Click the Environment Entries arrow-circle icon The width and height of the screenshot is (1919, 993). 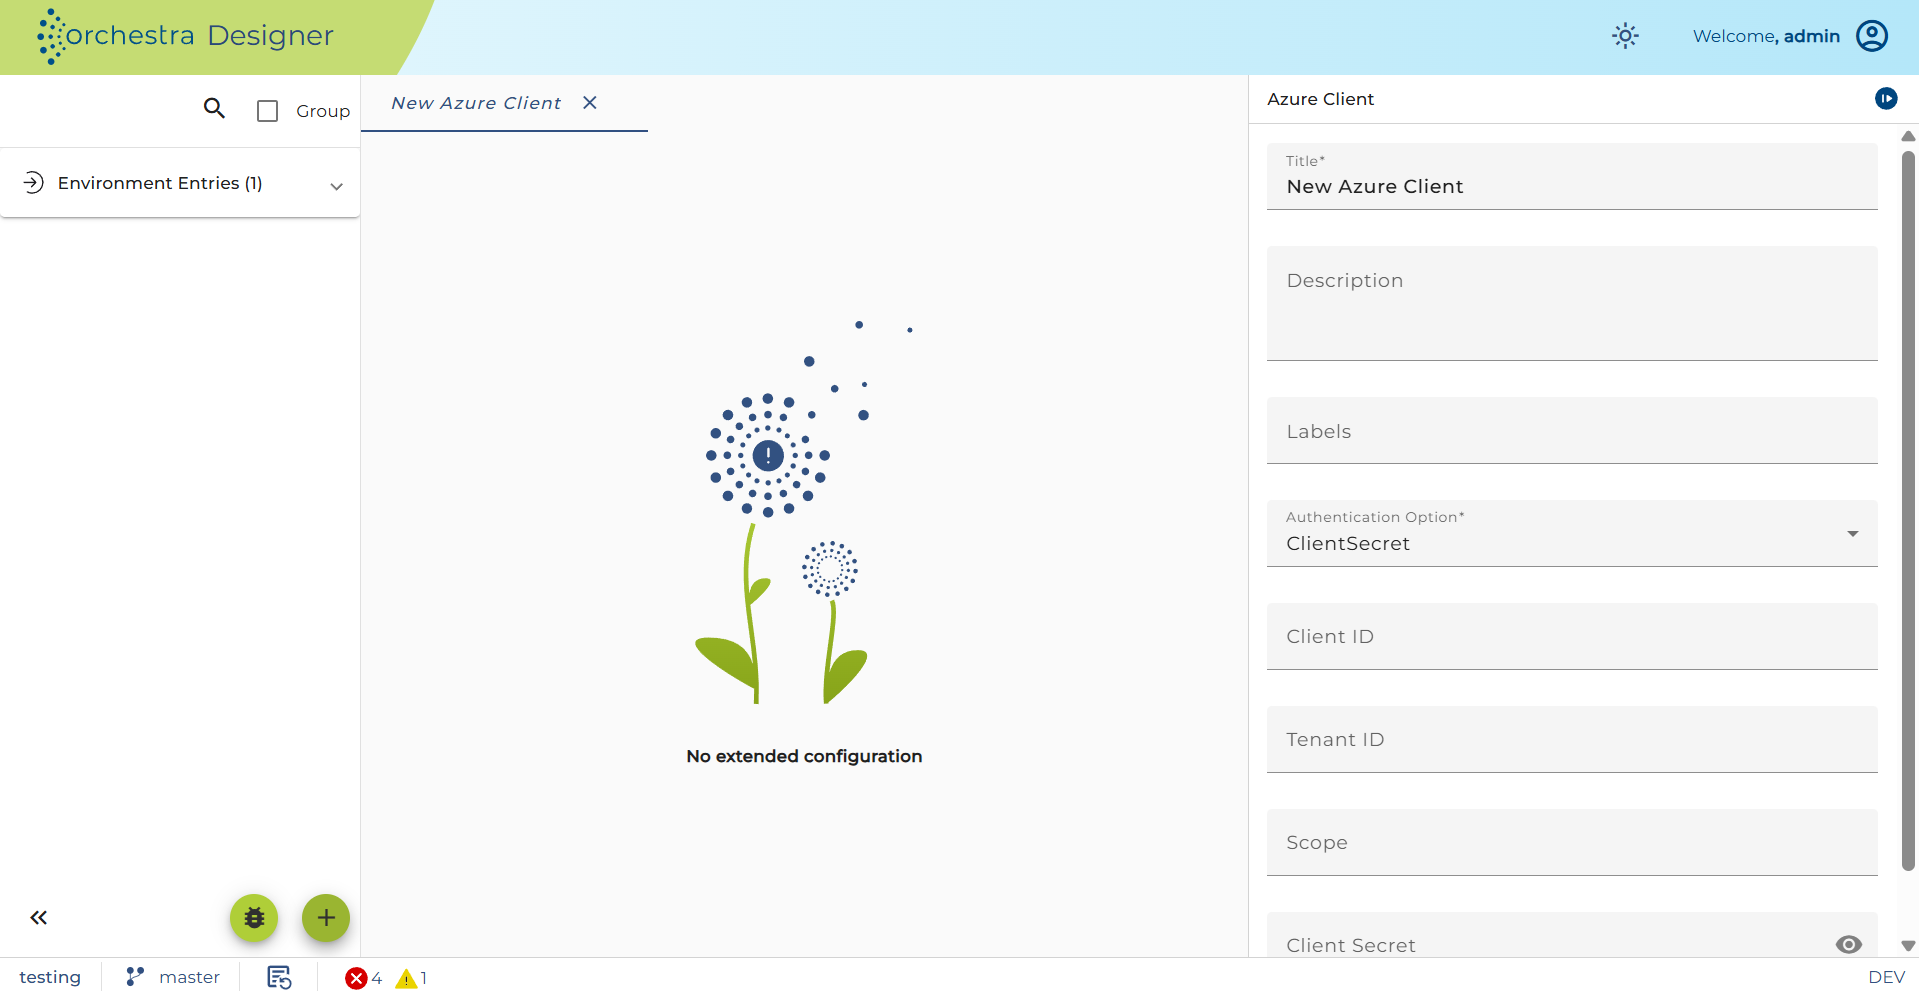(34, 182)
